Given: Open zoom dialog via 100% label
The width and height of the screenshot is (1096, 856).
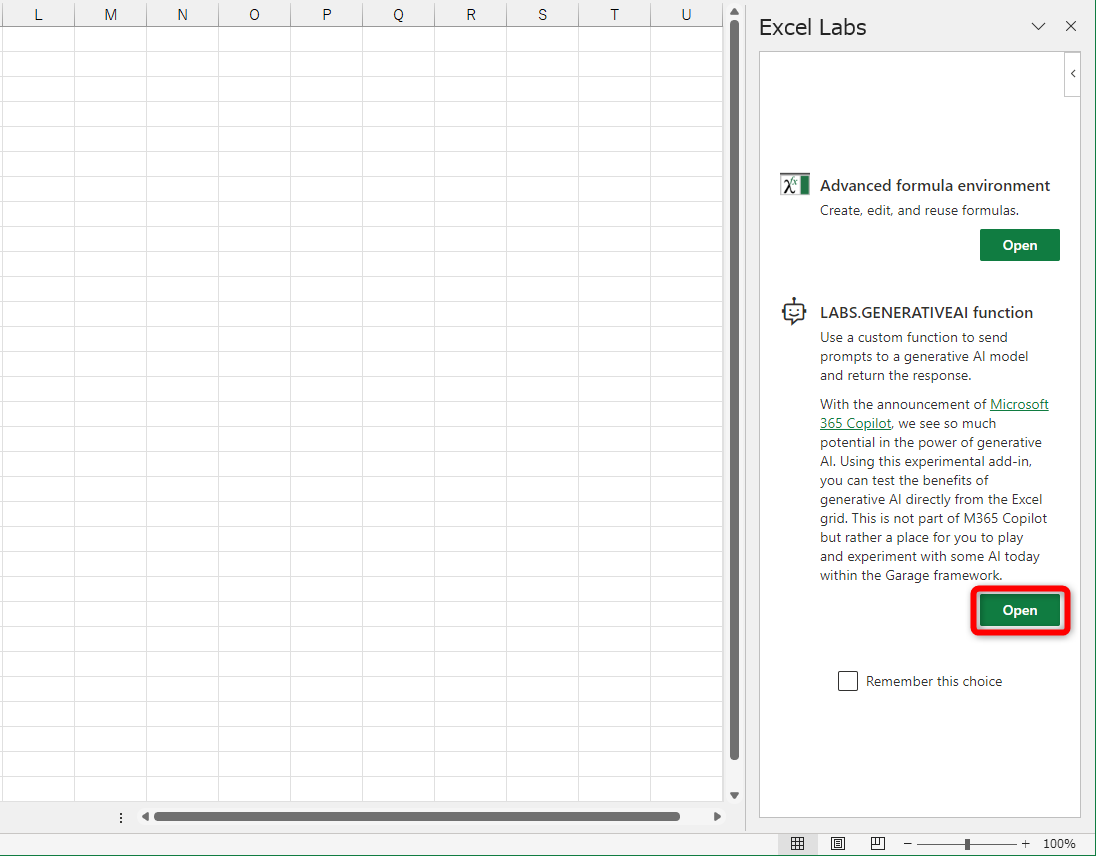Looking at the screenshot, I should [x=1059, y=844].
